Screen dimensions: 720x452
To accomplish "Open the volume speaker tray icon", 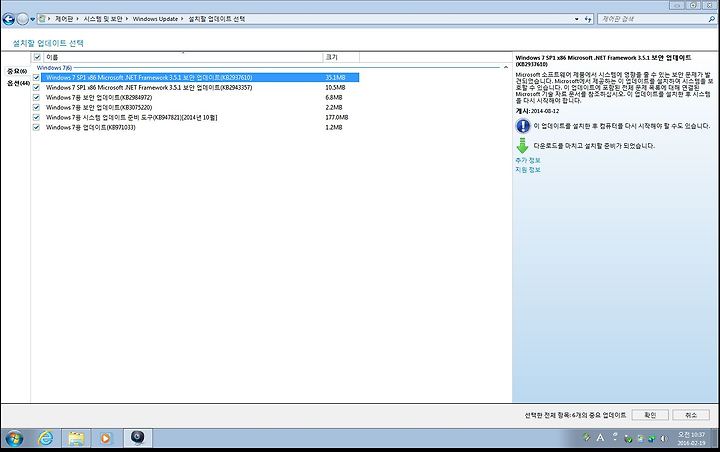I will (664, 439).
